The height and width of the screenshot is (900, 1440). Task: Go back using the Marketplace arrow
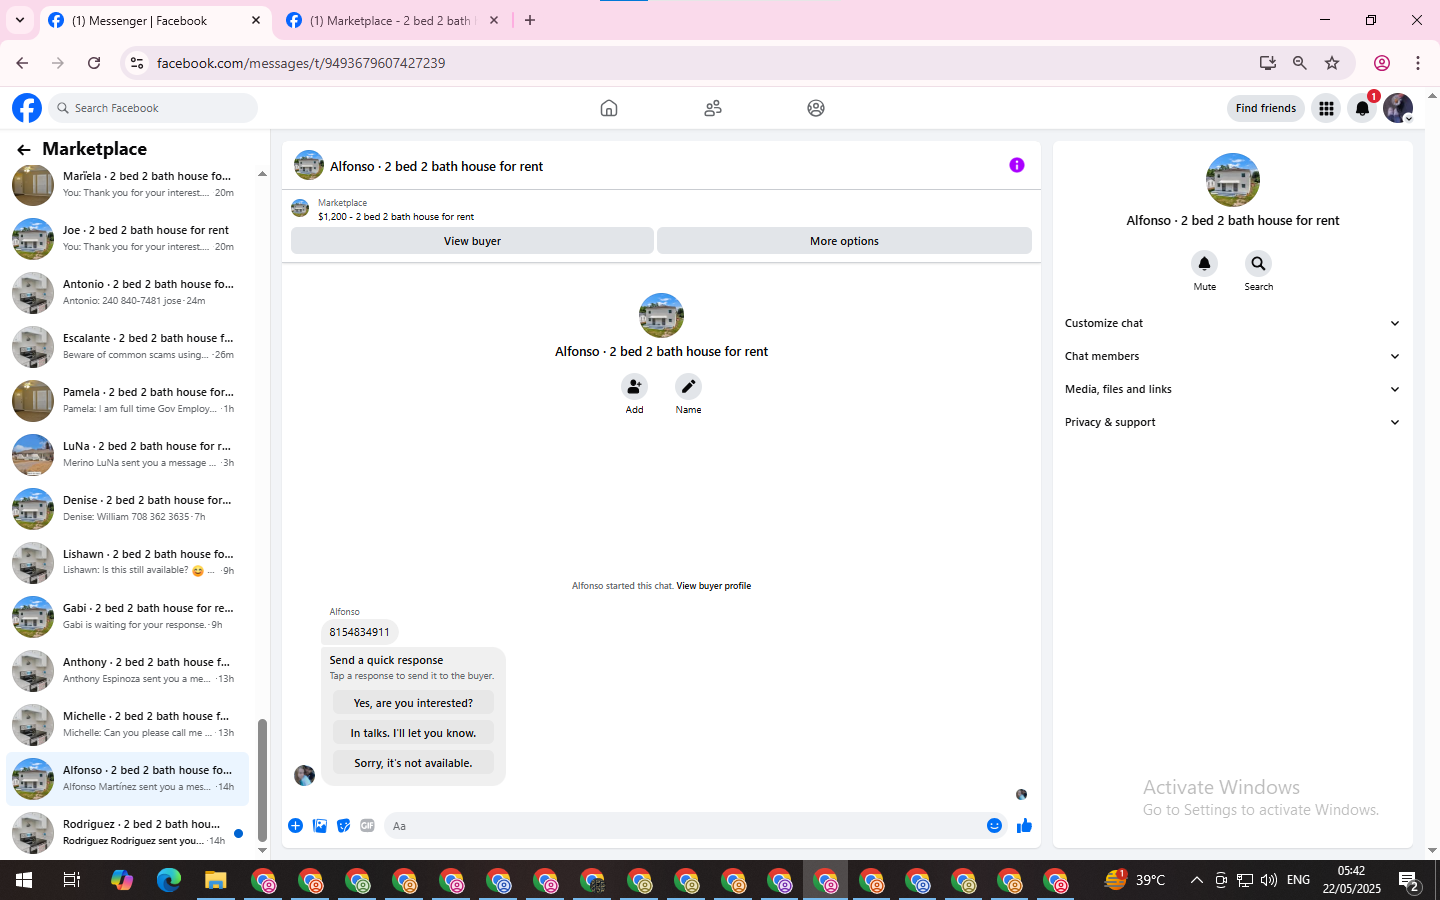24,150
